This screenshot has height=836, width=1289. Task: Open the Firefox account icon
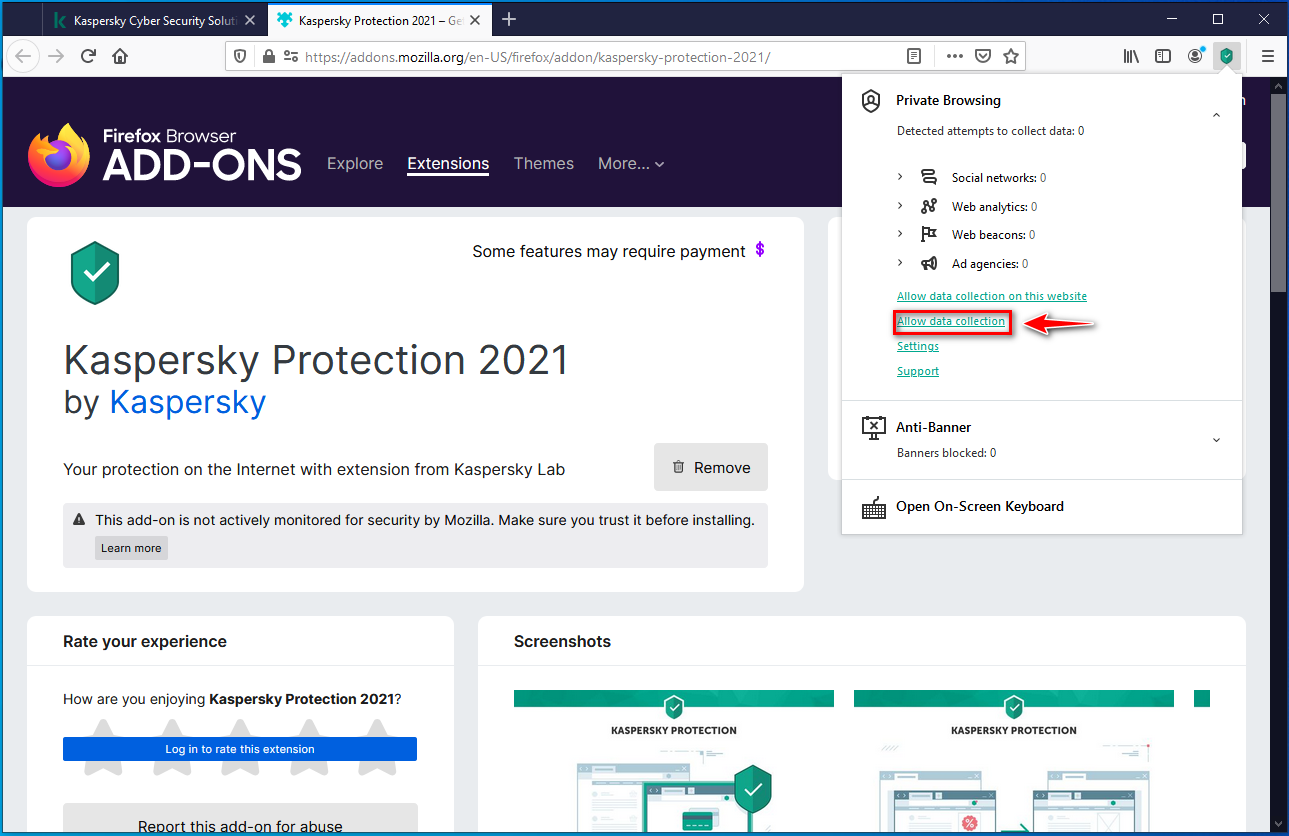(1195, 56)
